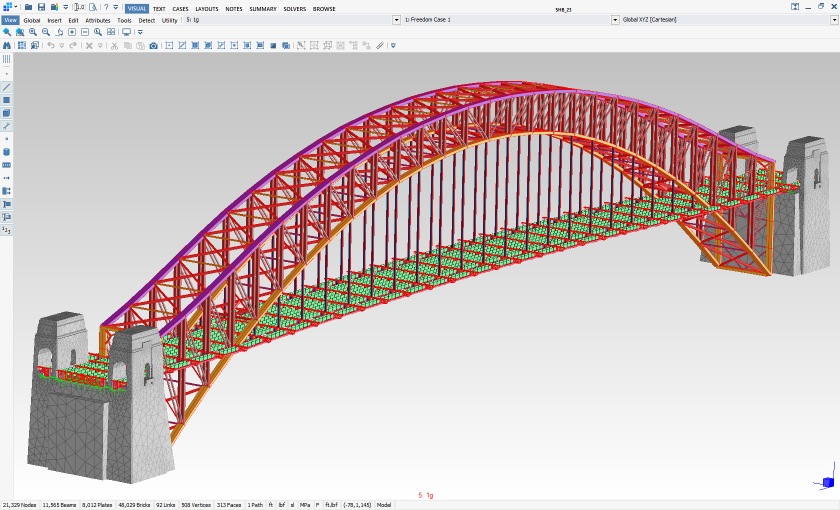Open the Utility menu
840x510 pixels.
pyautogui.click(x=169, y=20)
